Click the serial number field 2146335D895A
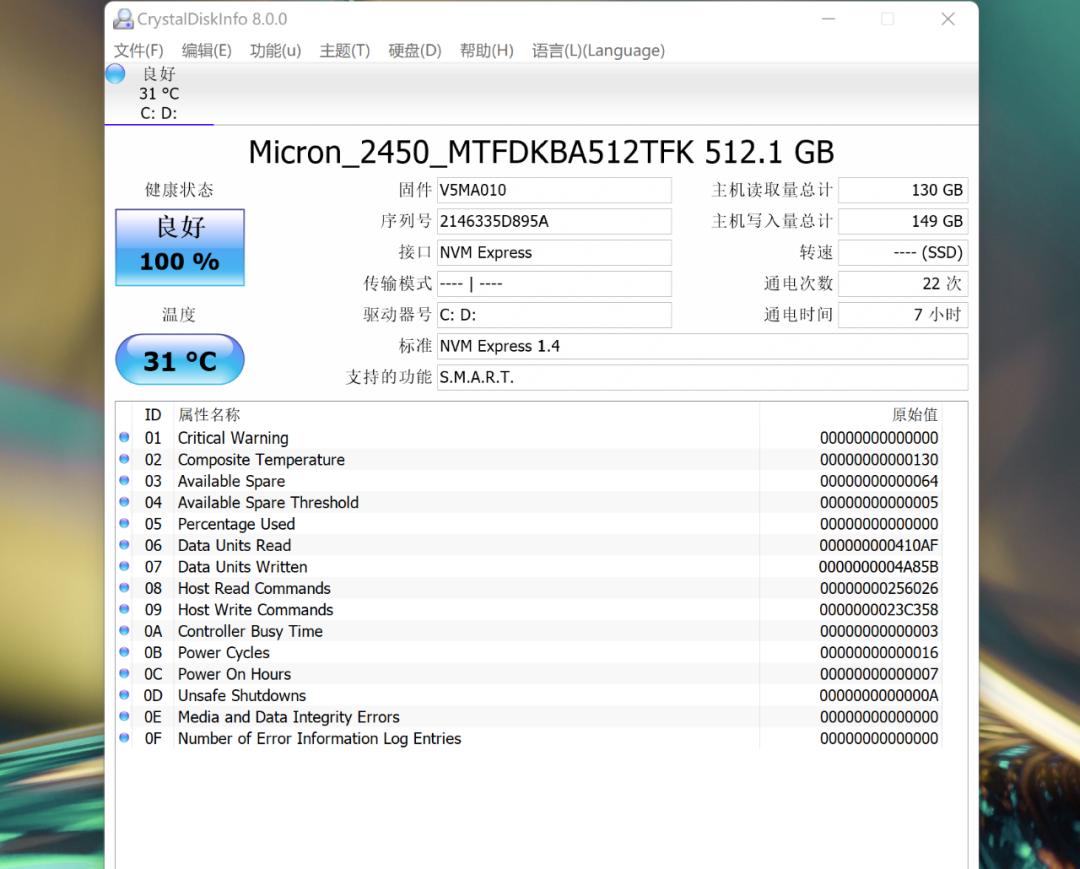The height and width of the screenshot is (869, 1080). pos(554,221)
